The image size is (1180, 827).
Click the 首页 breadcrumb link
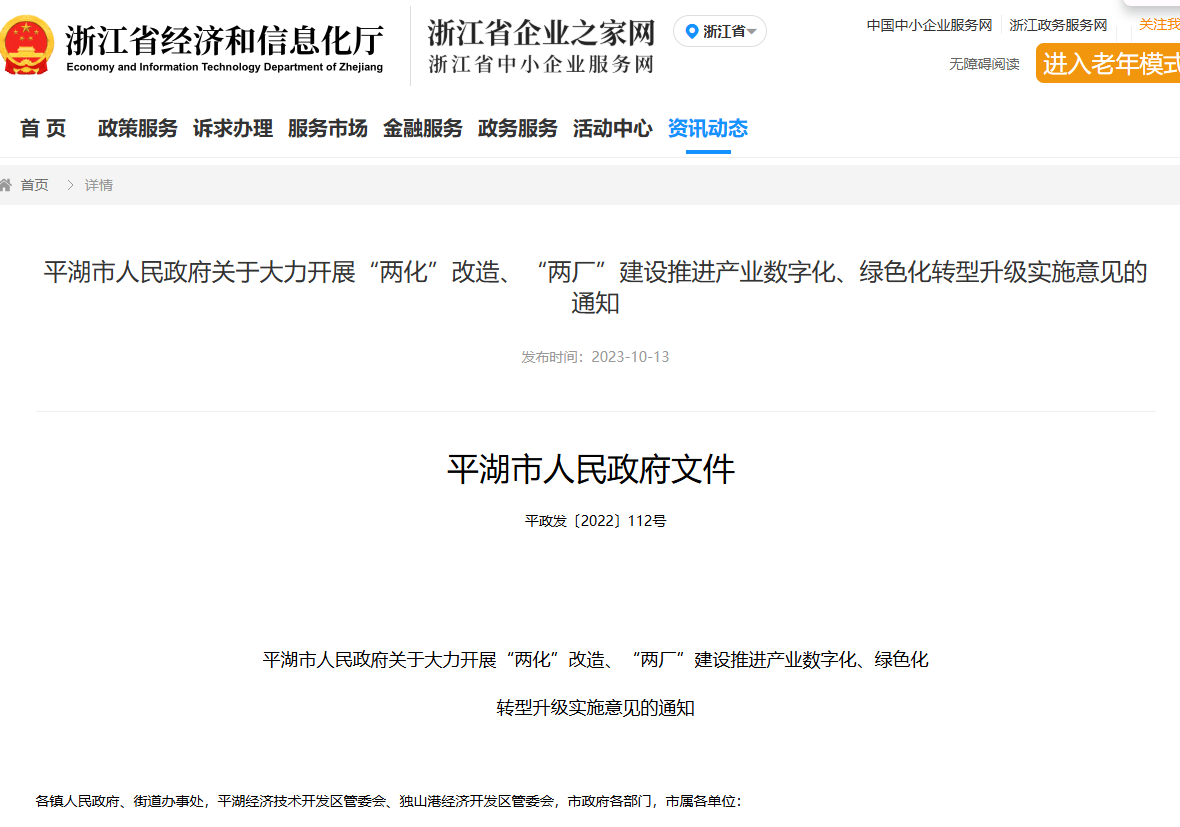(34, 184)
